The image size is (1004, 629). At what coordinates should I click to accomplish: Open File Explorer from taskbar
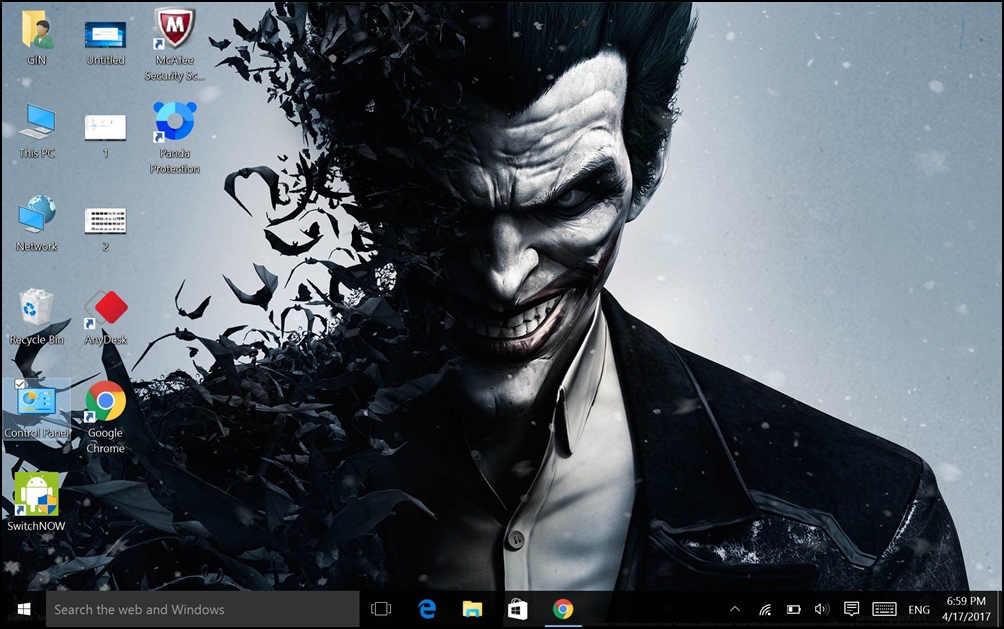[x=472, y=609]
